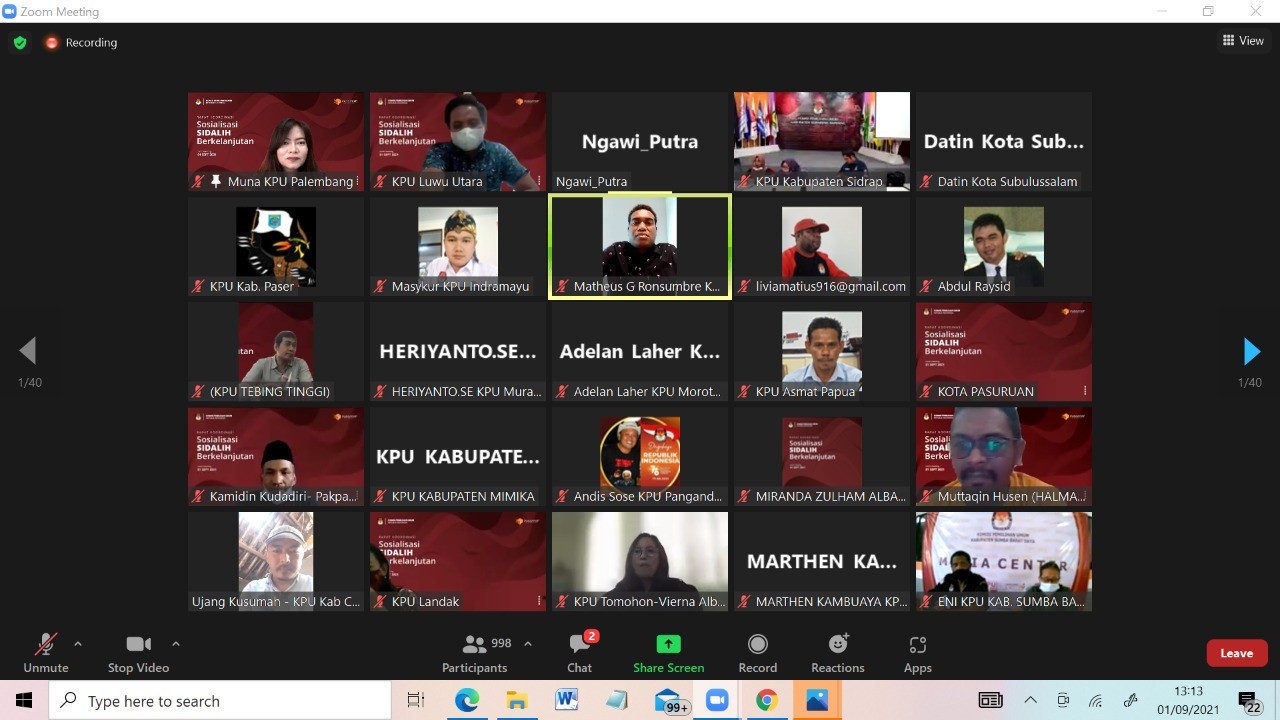Screen dimensions: 1280x720
Task: Expand the arrow next to Participants
Action: pyautogui.click(x=528, y=644)
